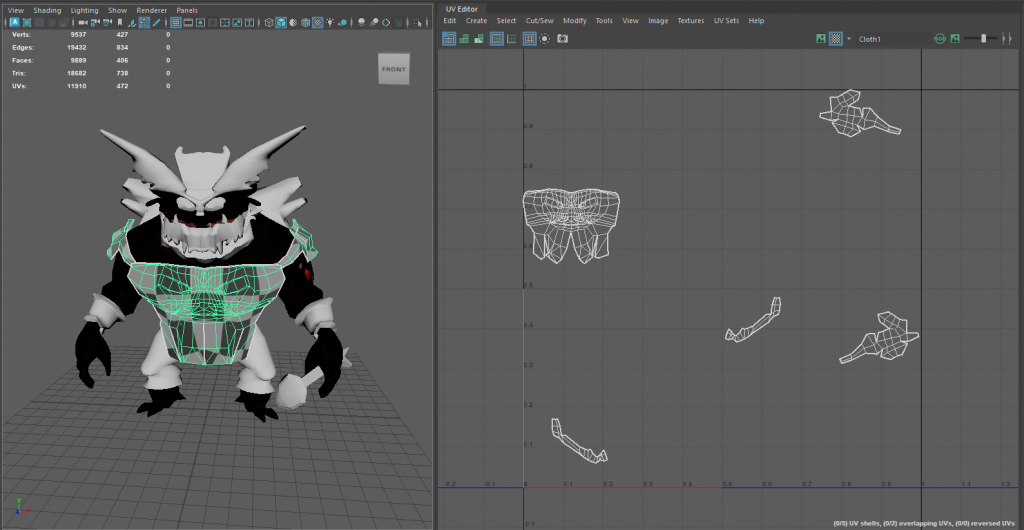Screen dimensions: 1024x530
Task: Open the UV Editor Edit menu
Action: [450, 21]
